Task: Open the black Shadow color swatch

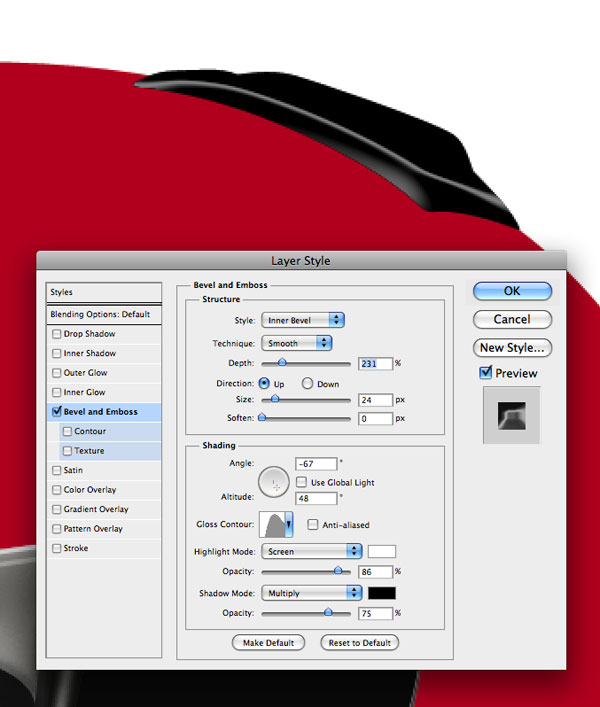Action: tap(382, 593)
